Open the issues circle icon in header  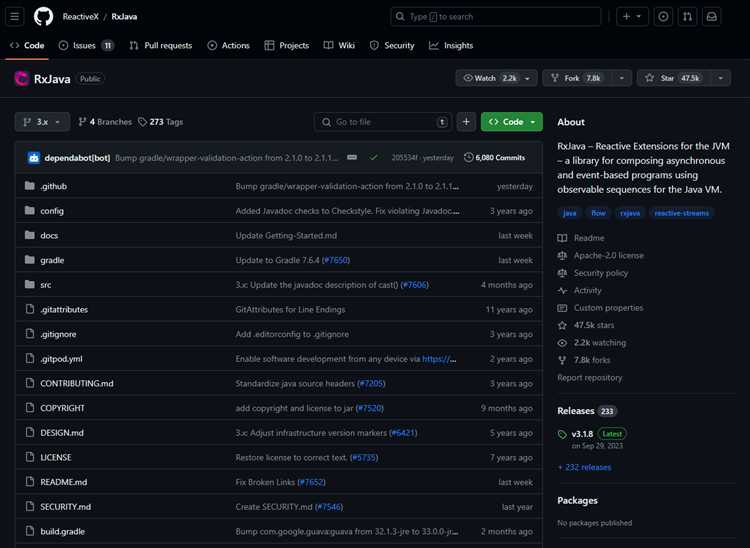663,17
